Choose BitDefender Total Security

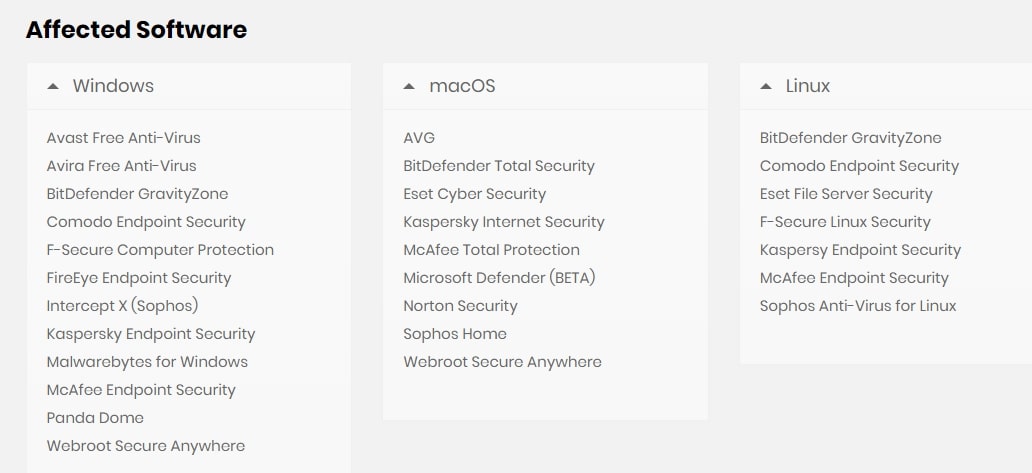point(499,166)
